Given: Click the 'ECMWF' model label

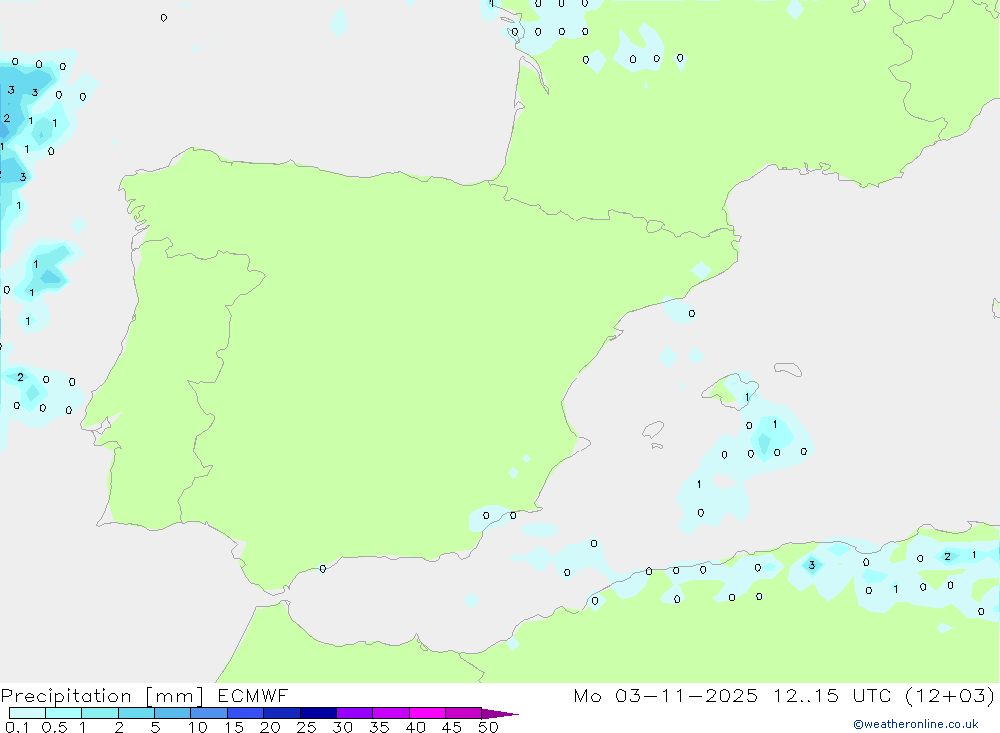Looking at the screenshot, I should click(x=253, y=695).
